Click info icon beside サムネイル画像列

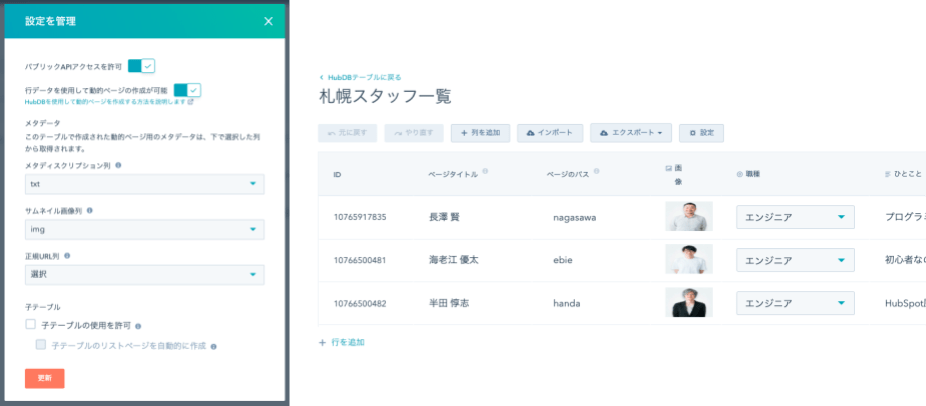pos(90,211)
